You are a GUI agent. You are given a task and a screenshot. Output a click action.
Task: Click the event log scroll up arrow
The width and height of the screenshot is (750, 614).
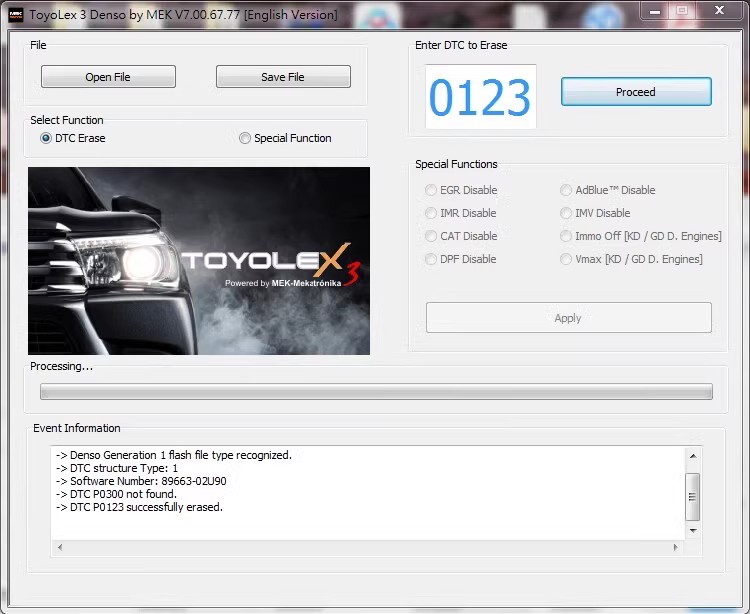tap(693, 456)
